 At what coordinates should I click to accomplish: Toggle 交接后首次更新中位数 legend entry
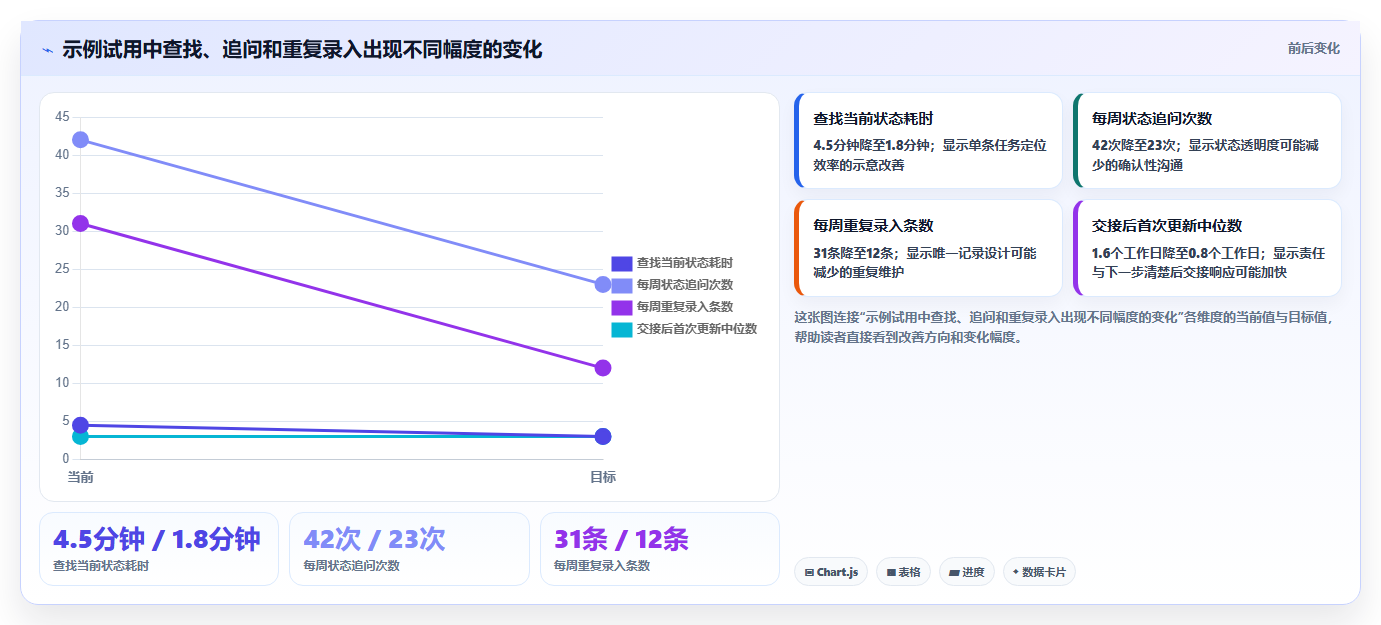[x=684, y=329]
